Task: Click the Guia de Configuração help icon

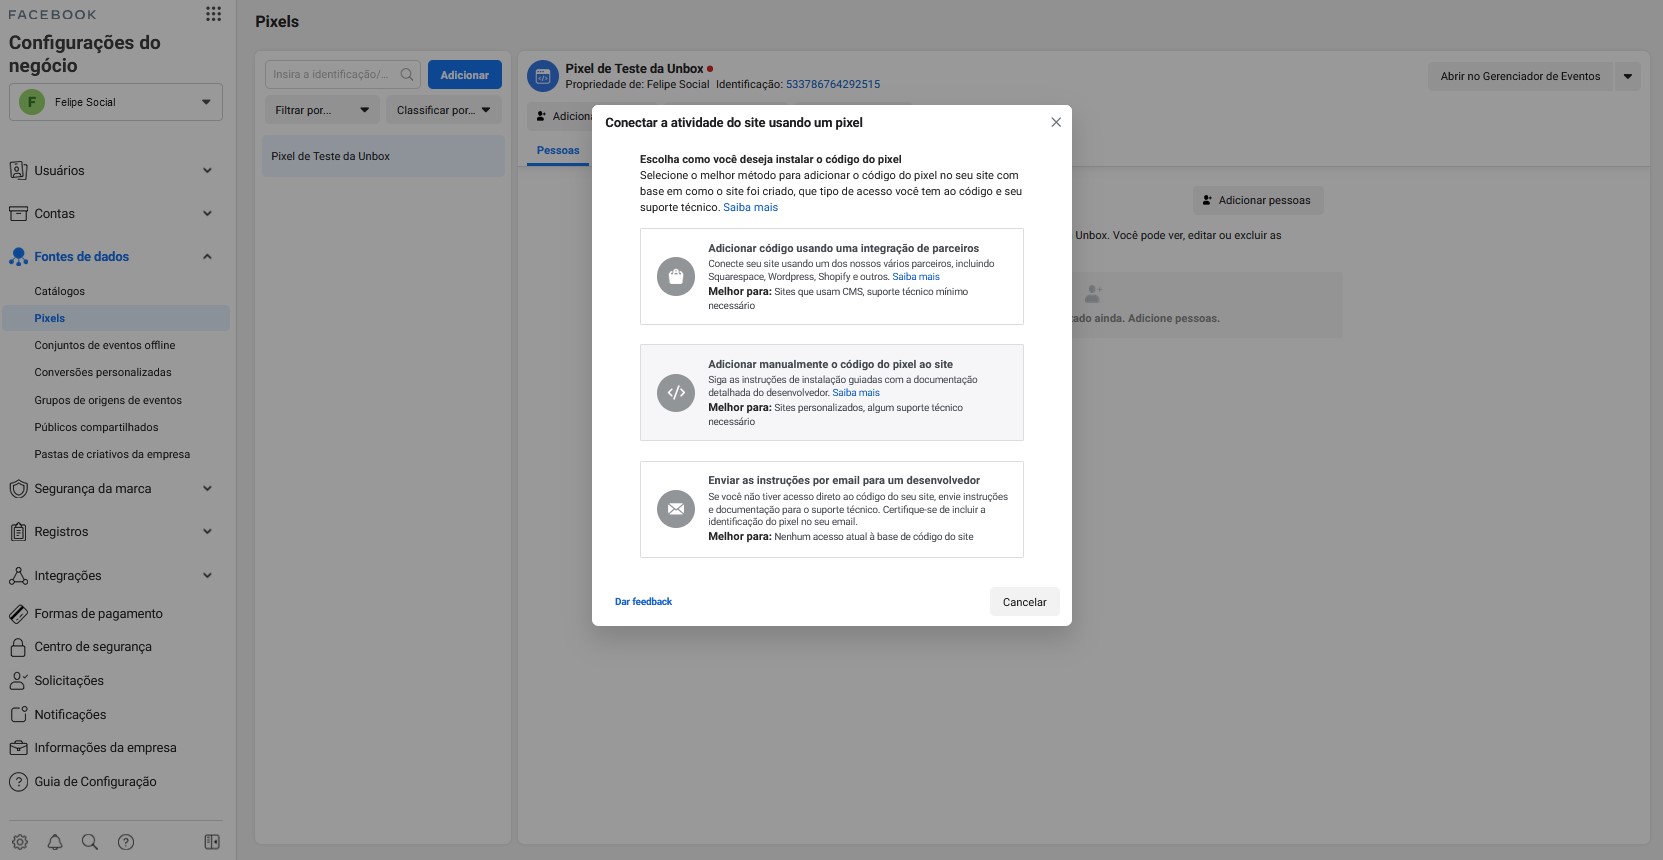Action: (x=18, y=782)
